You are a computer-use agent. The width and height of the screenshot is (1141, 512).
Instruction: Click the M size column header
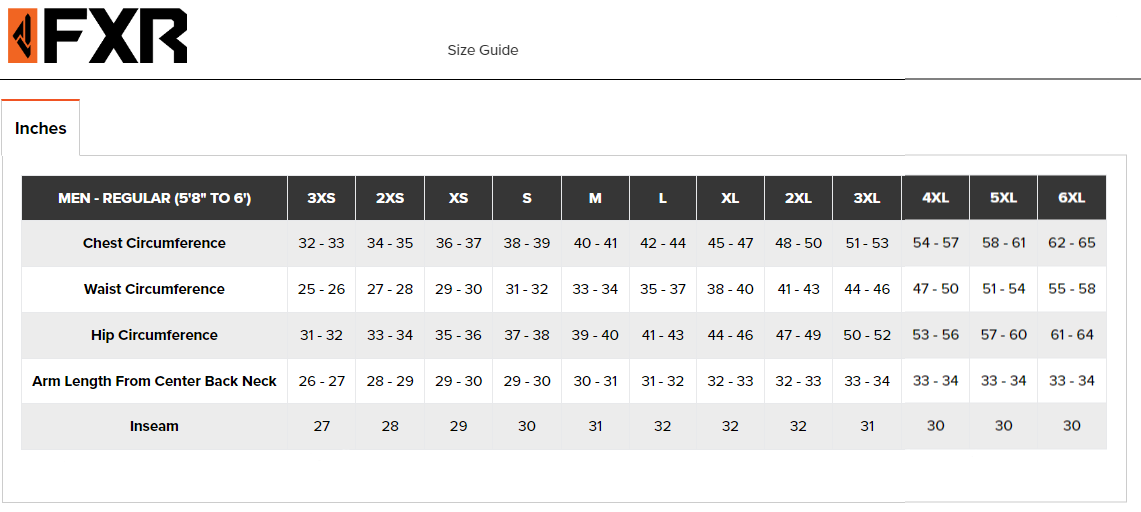(595, 198)
